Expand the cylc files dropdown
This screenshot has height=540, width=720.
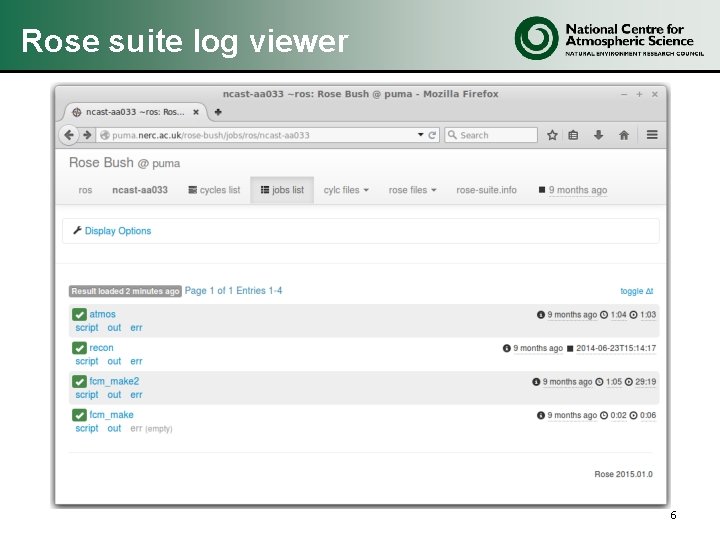pyautogui.click(x=346, y=190)
